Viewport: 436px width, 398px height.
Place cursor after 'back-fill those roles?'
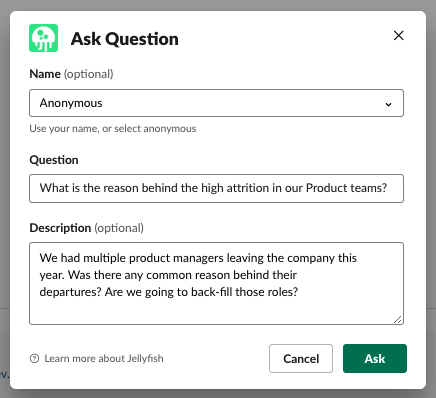299,292
